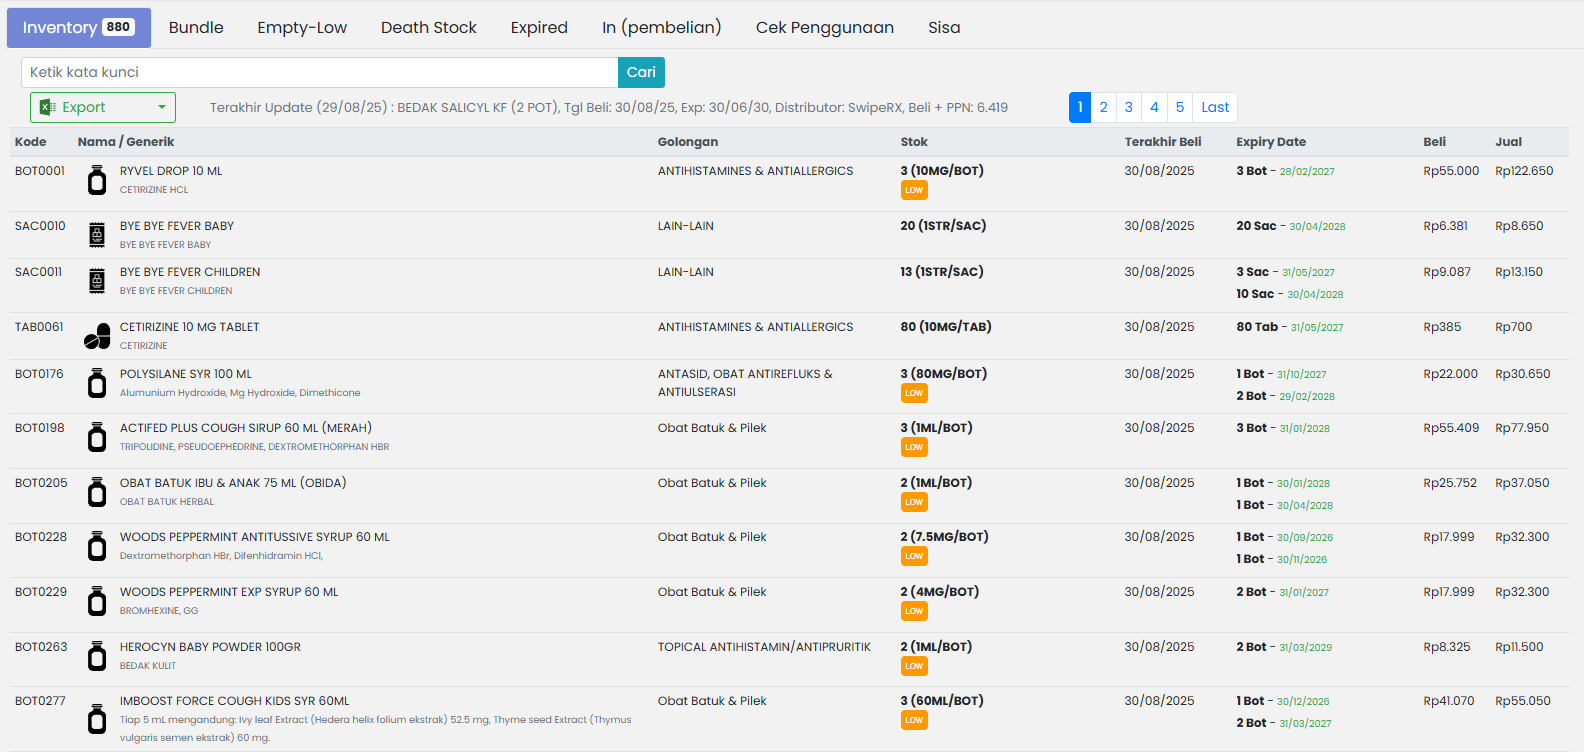Open the Expired tab
Viewport: 1584px width, 752px height.
point(539,28)
